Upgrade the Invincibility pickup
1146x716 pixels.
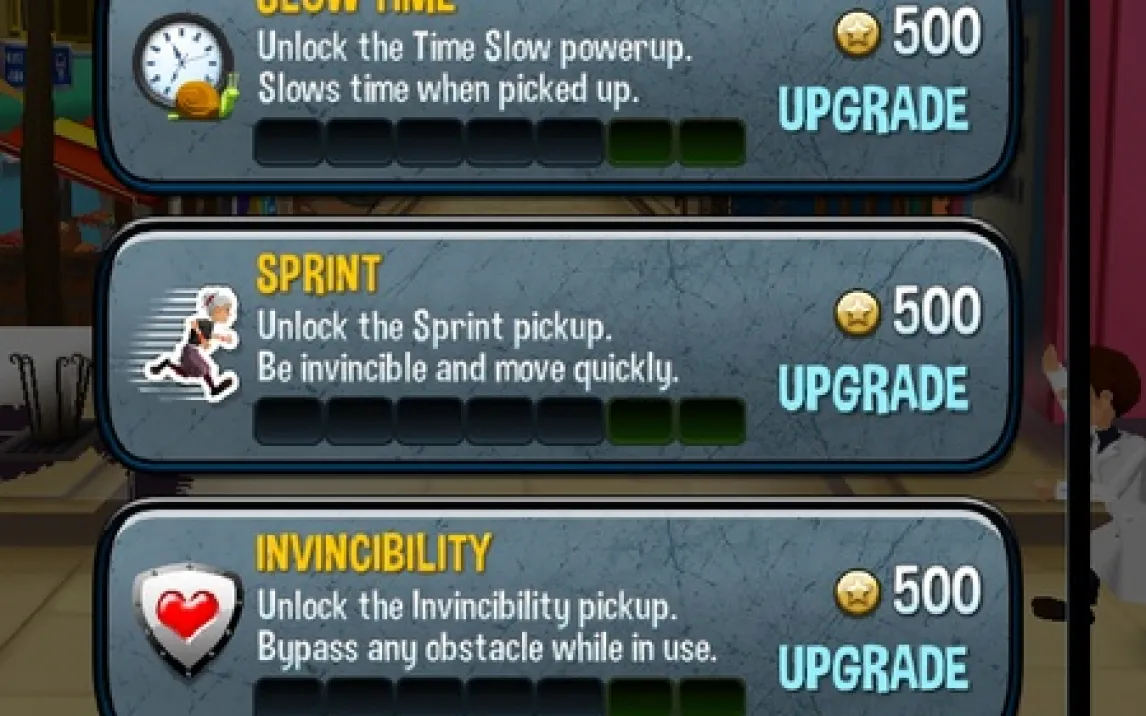pyautogui.click(x=874, y=668)
